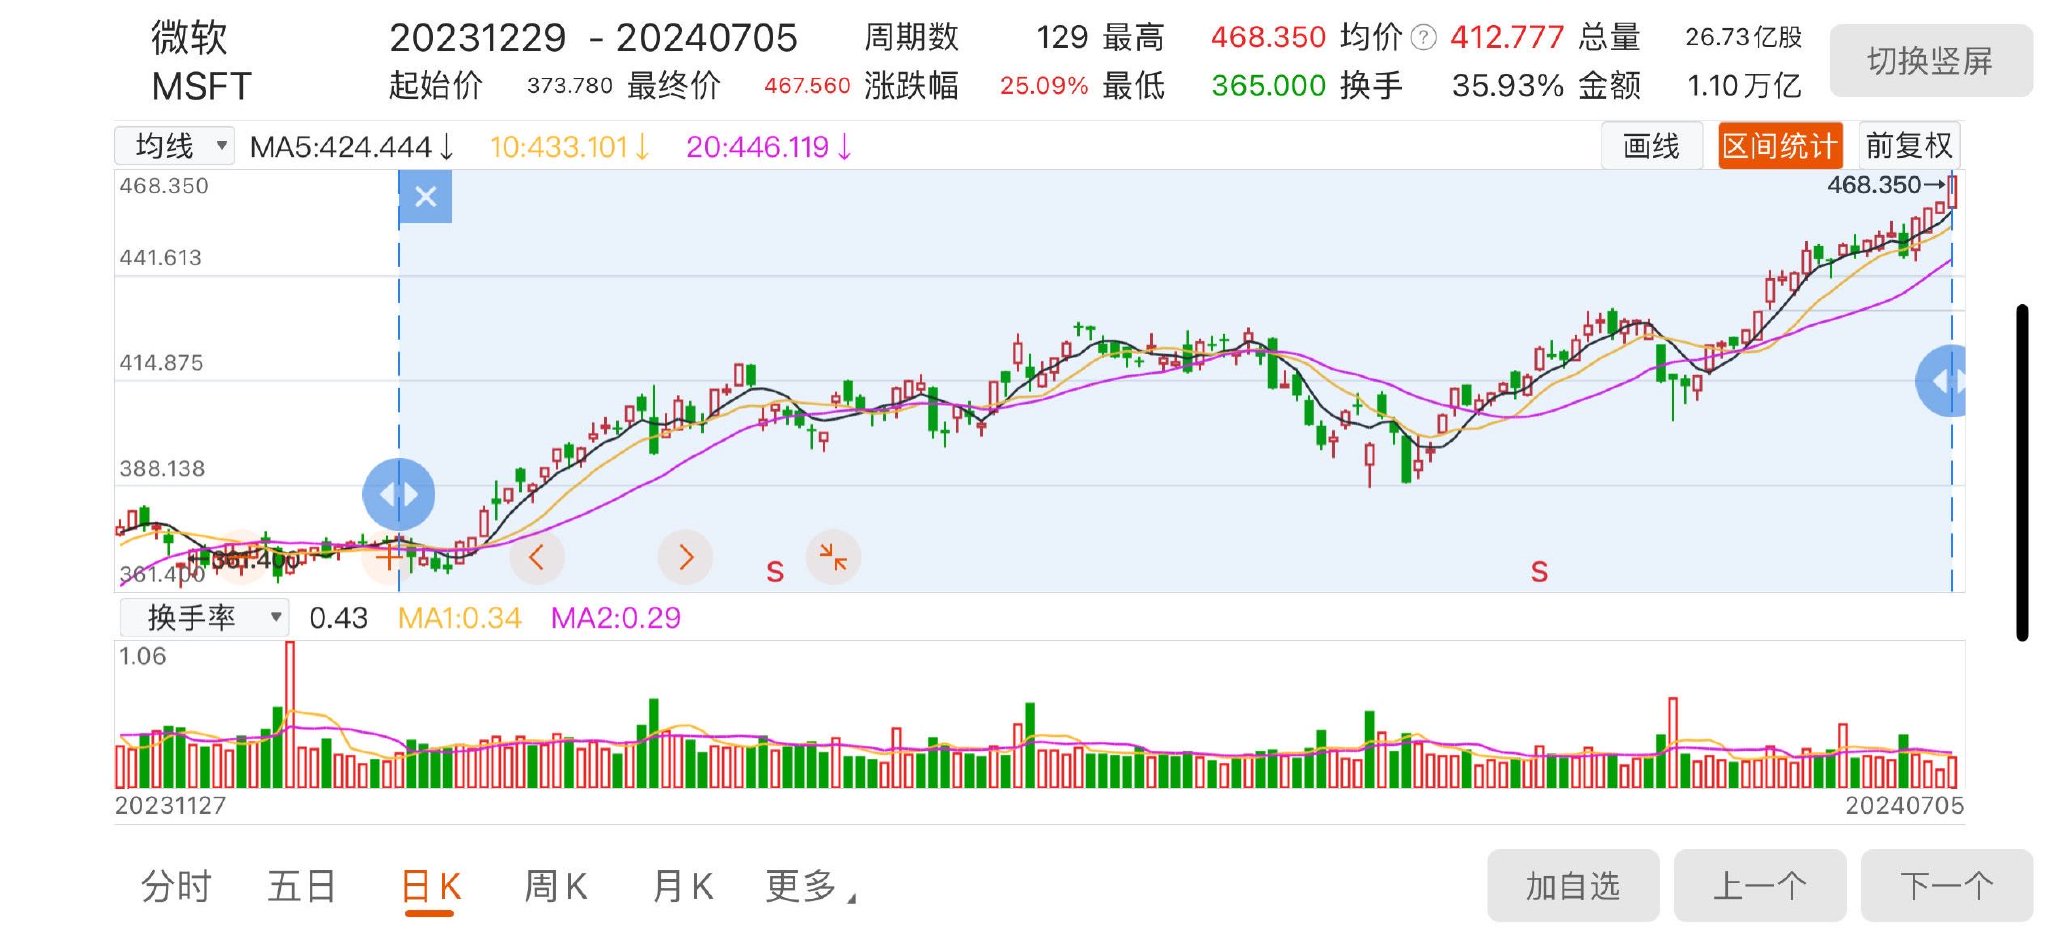
Task: Switch to the 周K weekly tab
Action: pyautogui.click(x=557, y=885)
